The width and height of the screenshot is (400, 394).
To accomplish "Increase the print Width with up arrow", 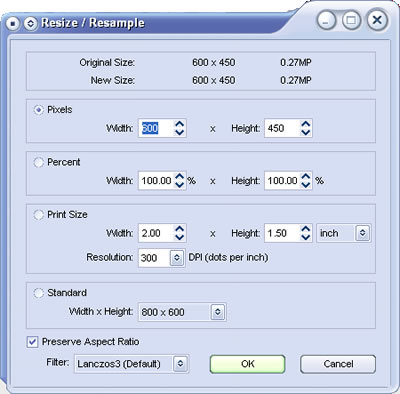I will pos(180,229).
